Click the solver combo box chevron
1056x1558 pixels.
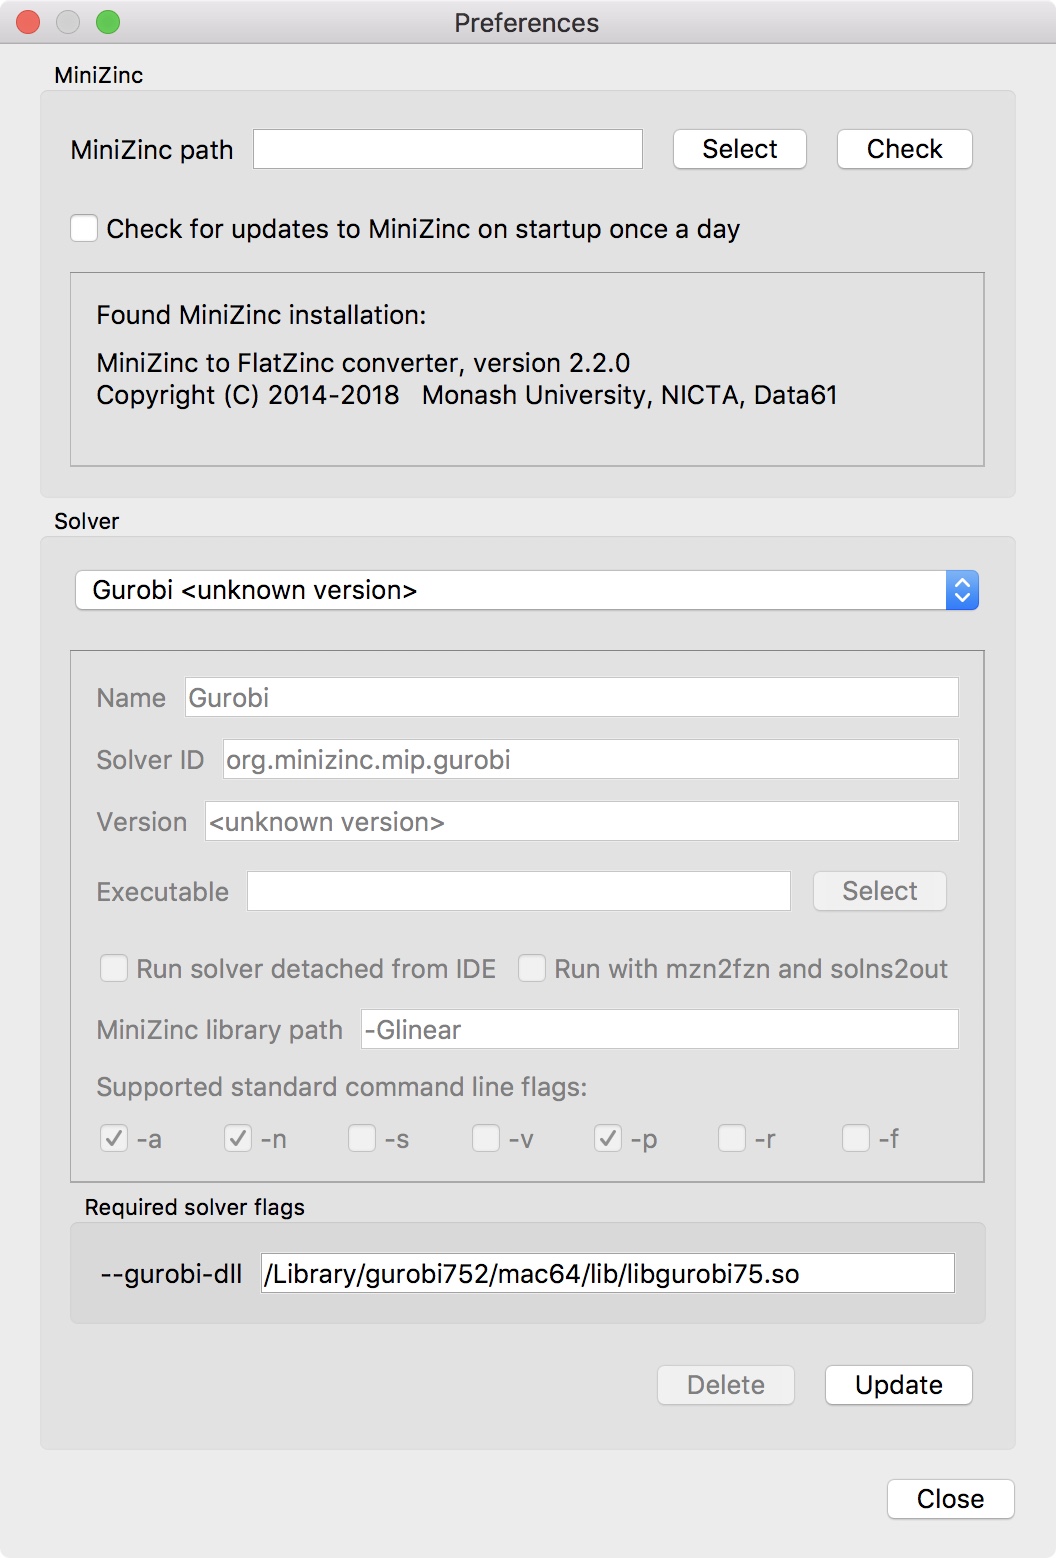(961, 590)
